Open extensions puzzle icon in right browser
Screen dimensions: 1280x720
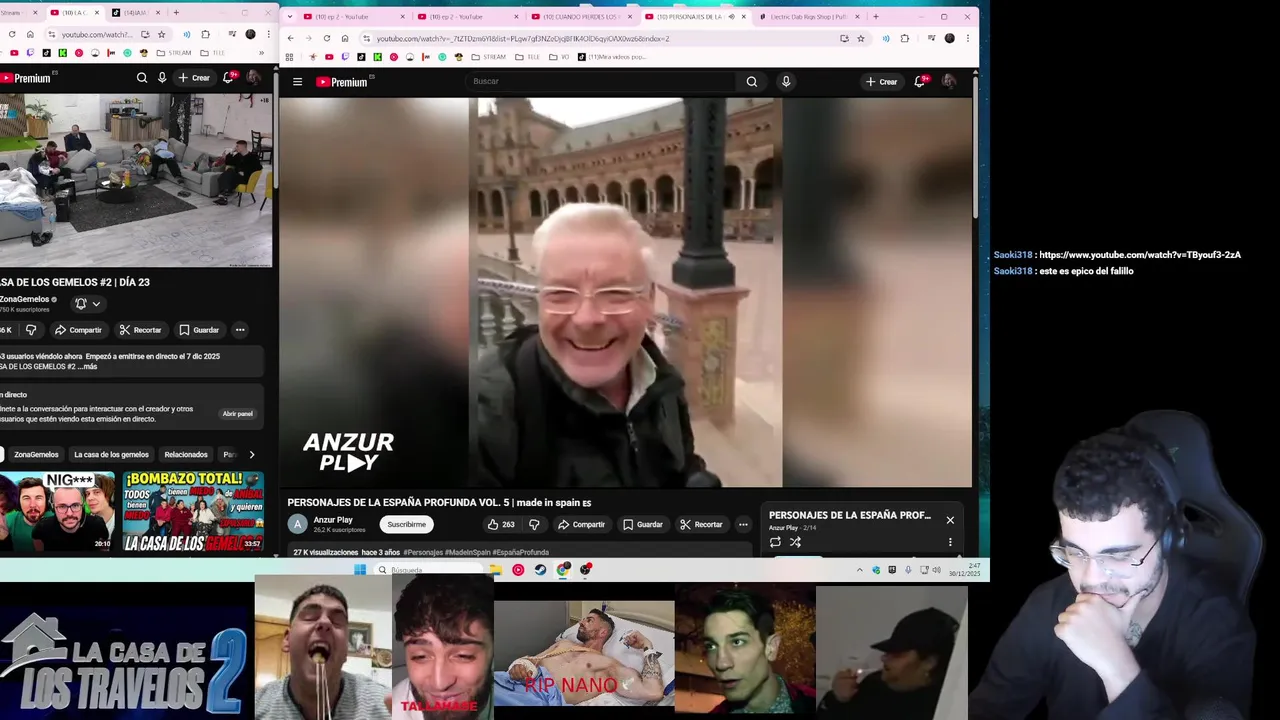pyautogui.click(x=905, y=38)
